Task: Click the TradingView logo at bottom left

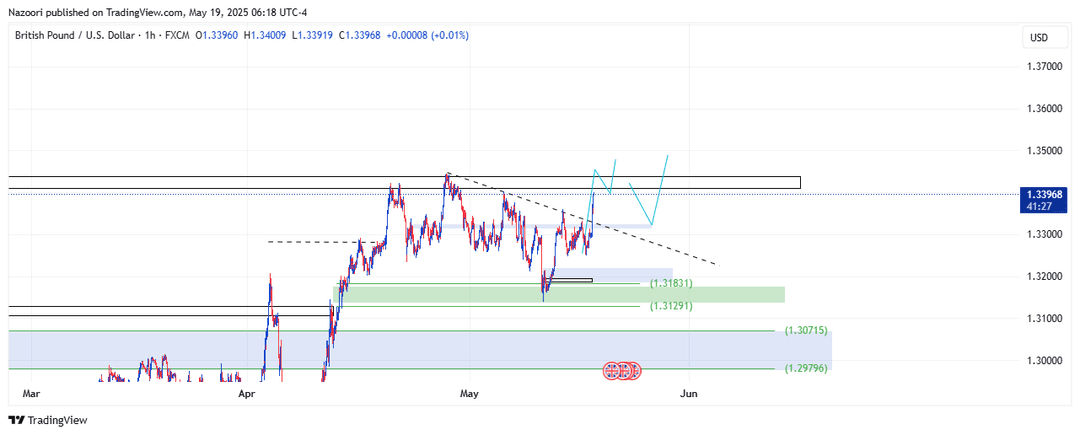Action: [48, 420]
